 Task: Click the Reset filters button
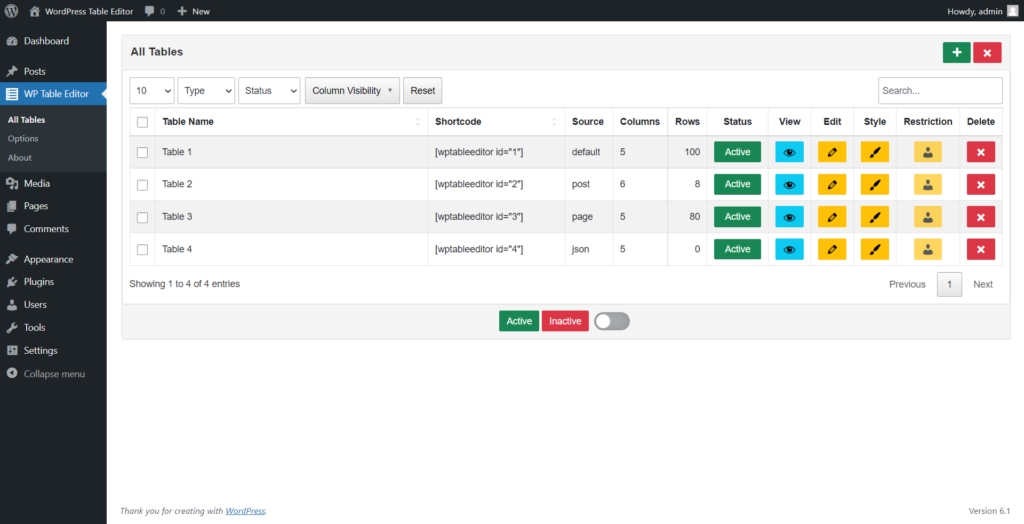(x=423, y=91)
